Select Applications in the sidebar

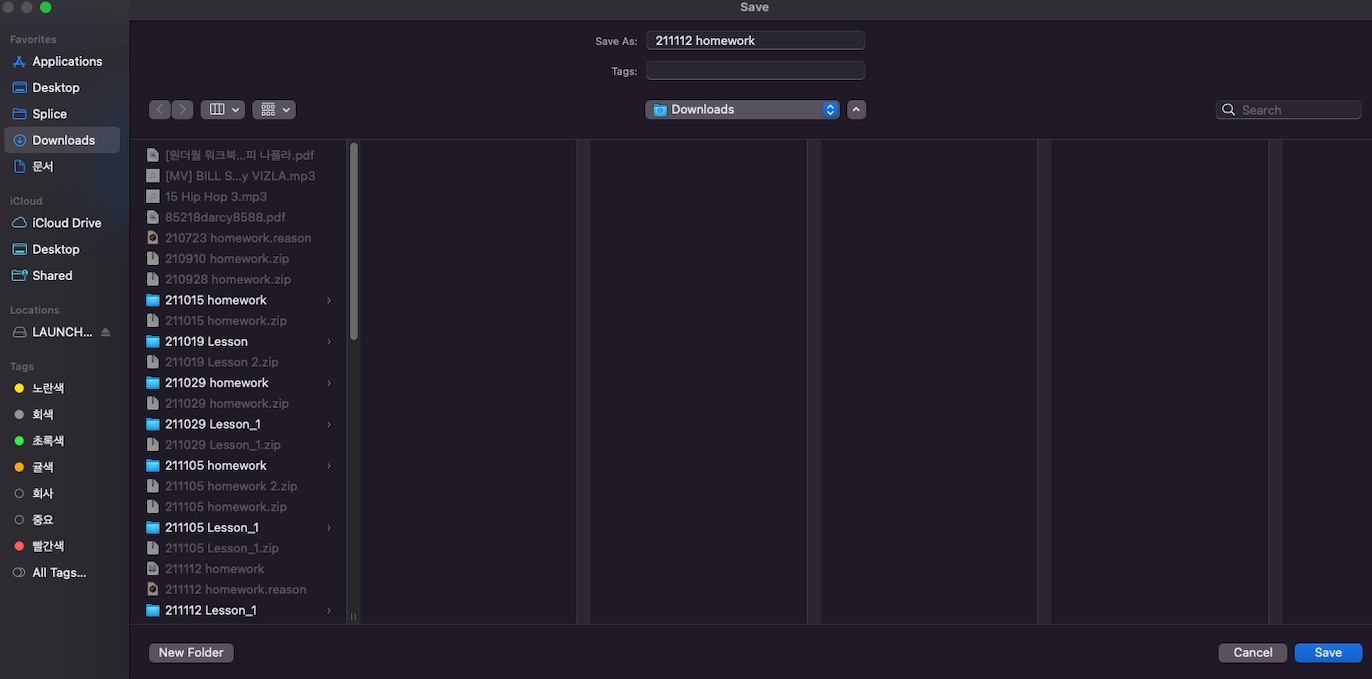point(66,61)
